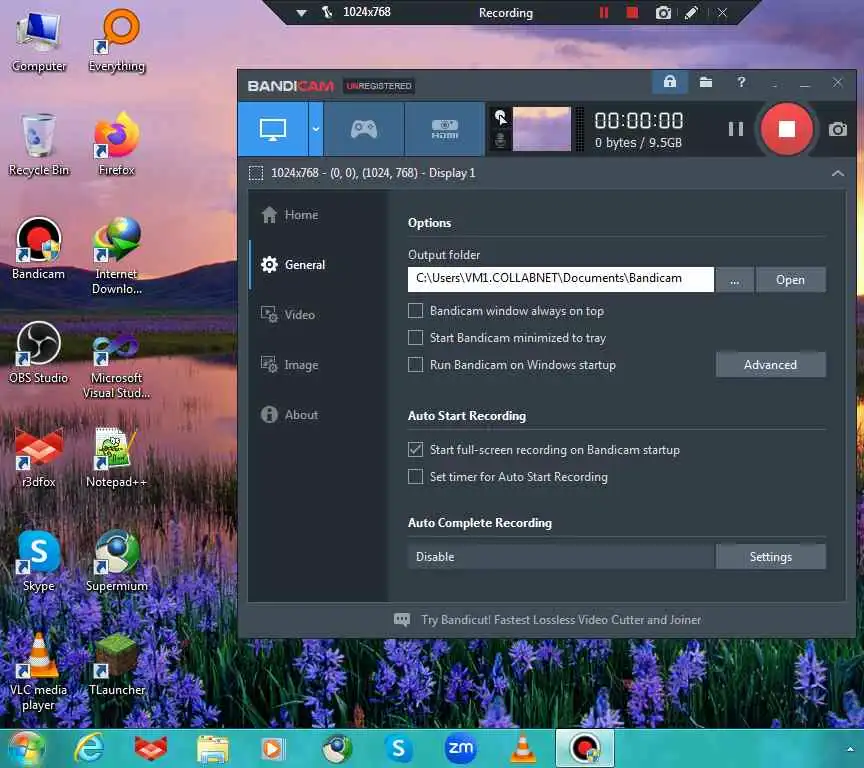Open Supermium browser desktop icon

pyautogui.click(x=116, y=561)
